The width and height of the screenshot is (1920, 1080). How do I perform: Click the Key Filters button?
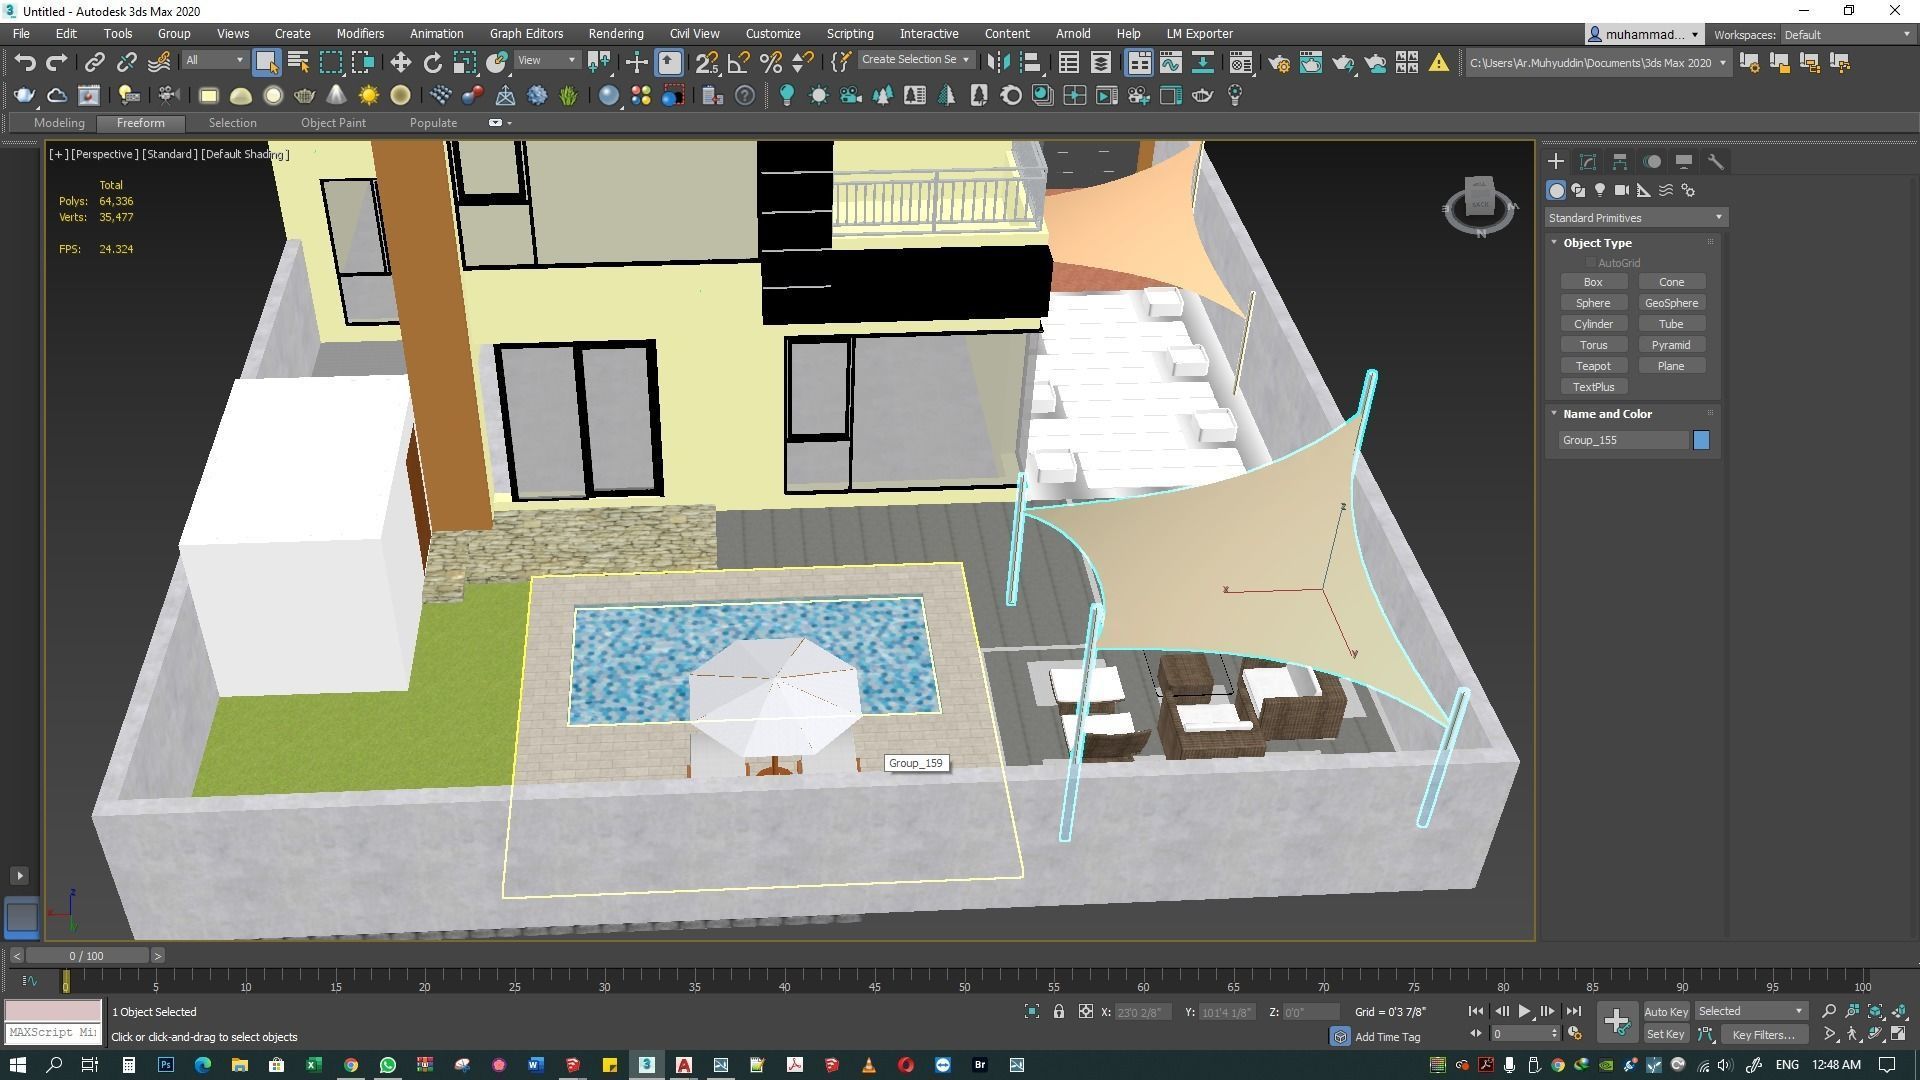click(1763, 1035)
